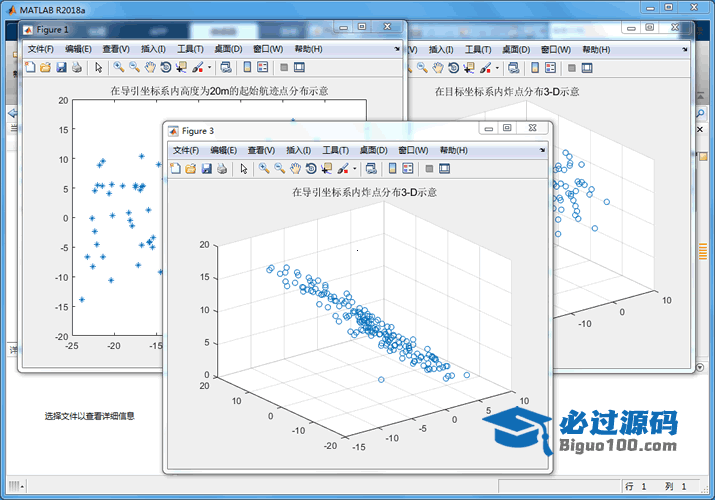Click Save icon in Figure 1 toolbar
This screenshot has height=500, width=715.
pyautogui.click(x=61, y=67)
